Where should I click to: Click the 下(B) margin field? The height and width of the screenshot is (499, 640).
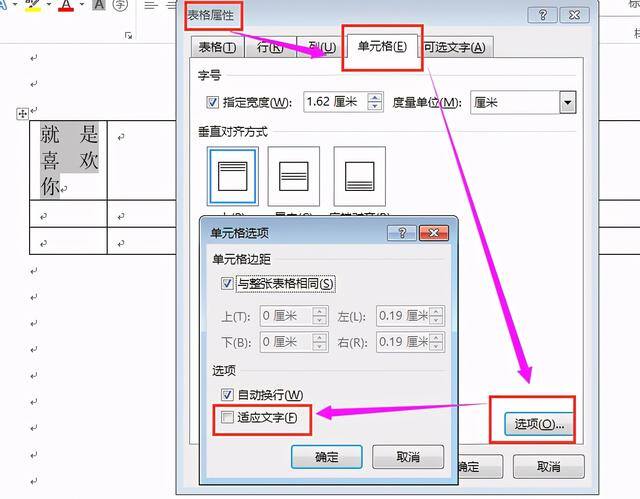click(x=286, y=342)
